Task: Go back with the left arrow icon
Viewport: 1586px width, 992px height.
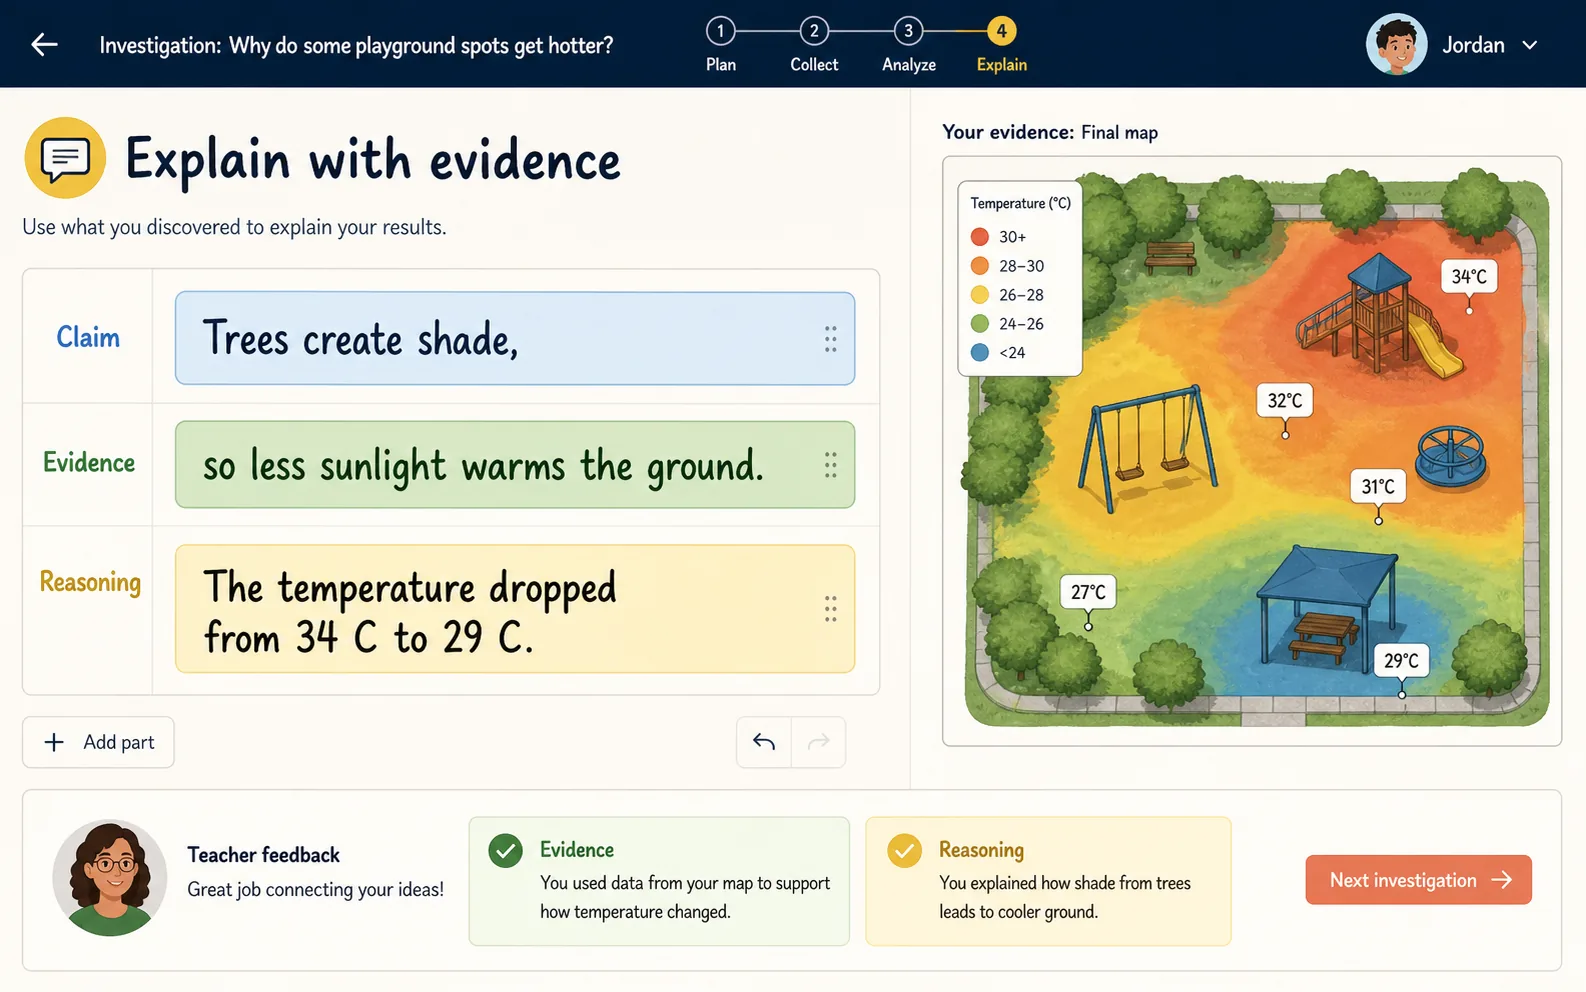Action: (44, 44)
